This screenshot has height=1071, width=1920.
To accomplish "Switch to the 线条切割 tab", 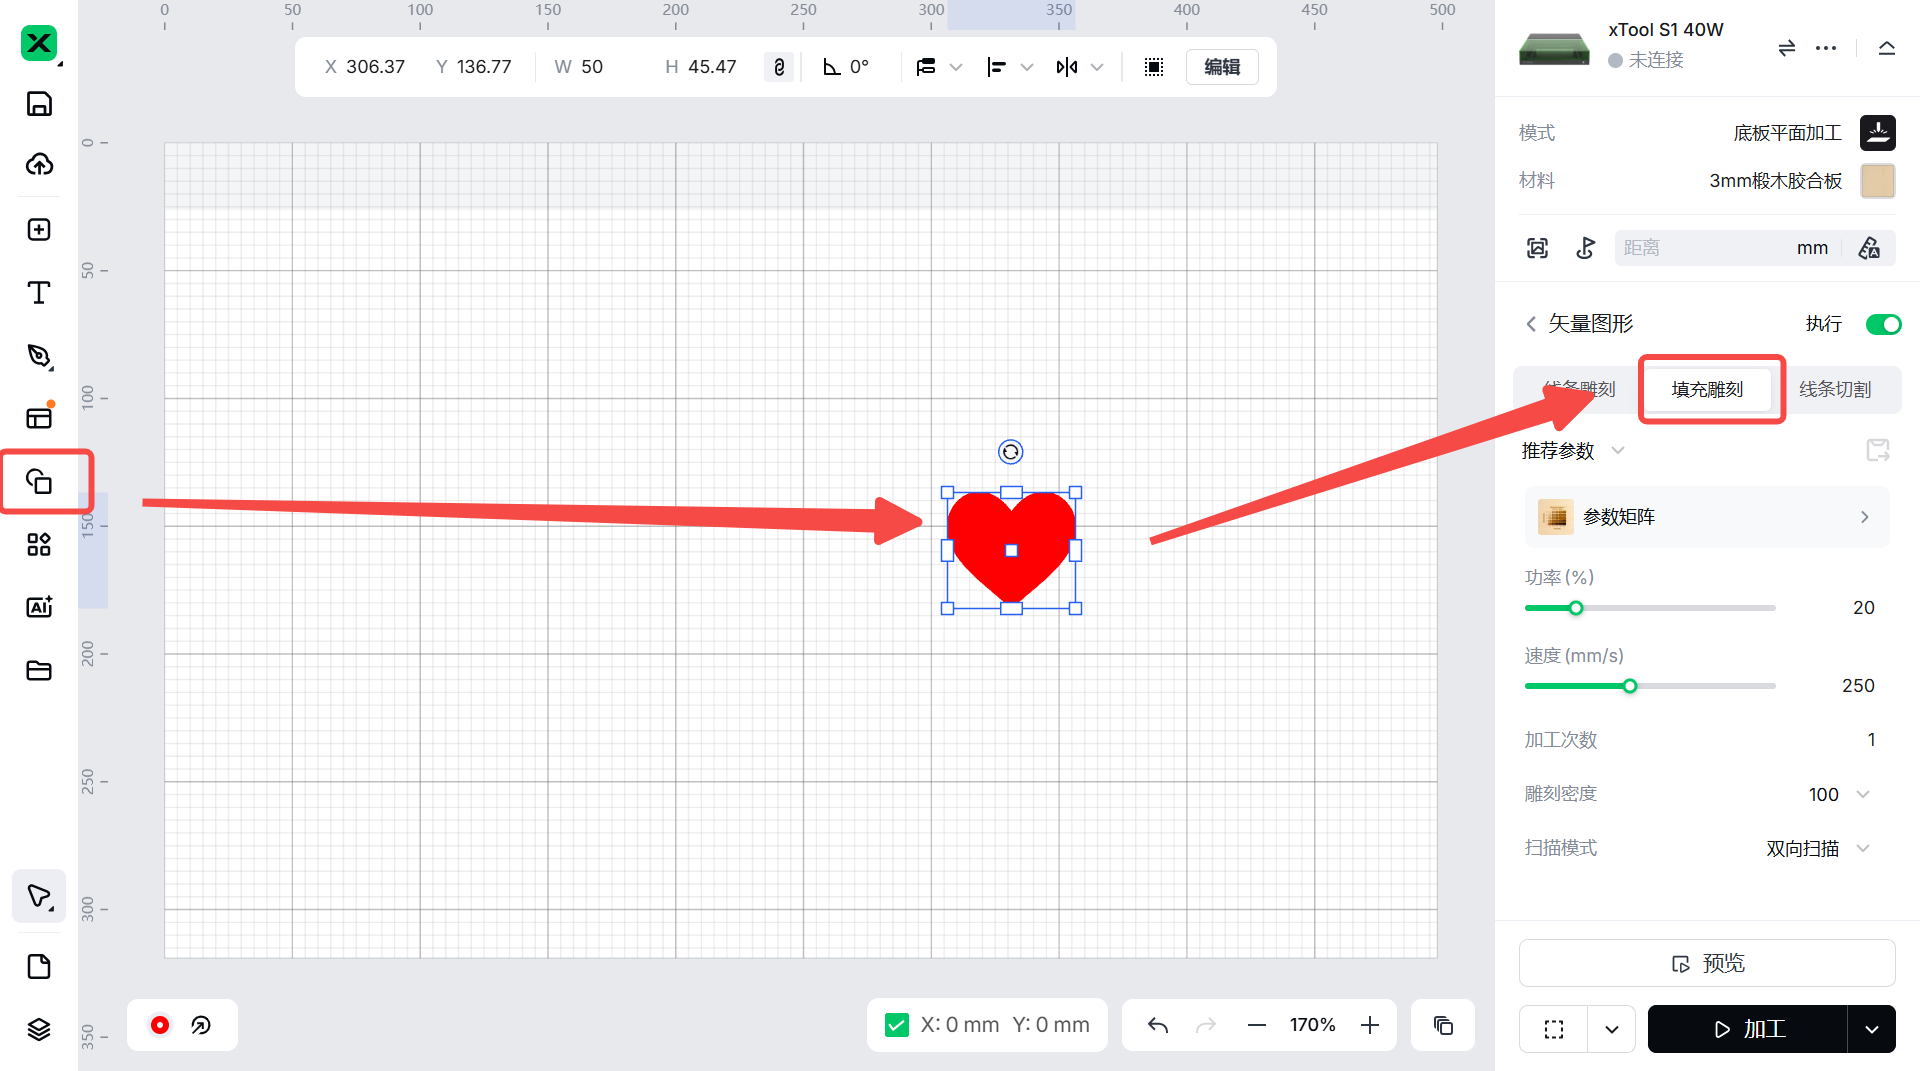I will 1835,389.
